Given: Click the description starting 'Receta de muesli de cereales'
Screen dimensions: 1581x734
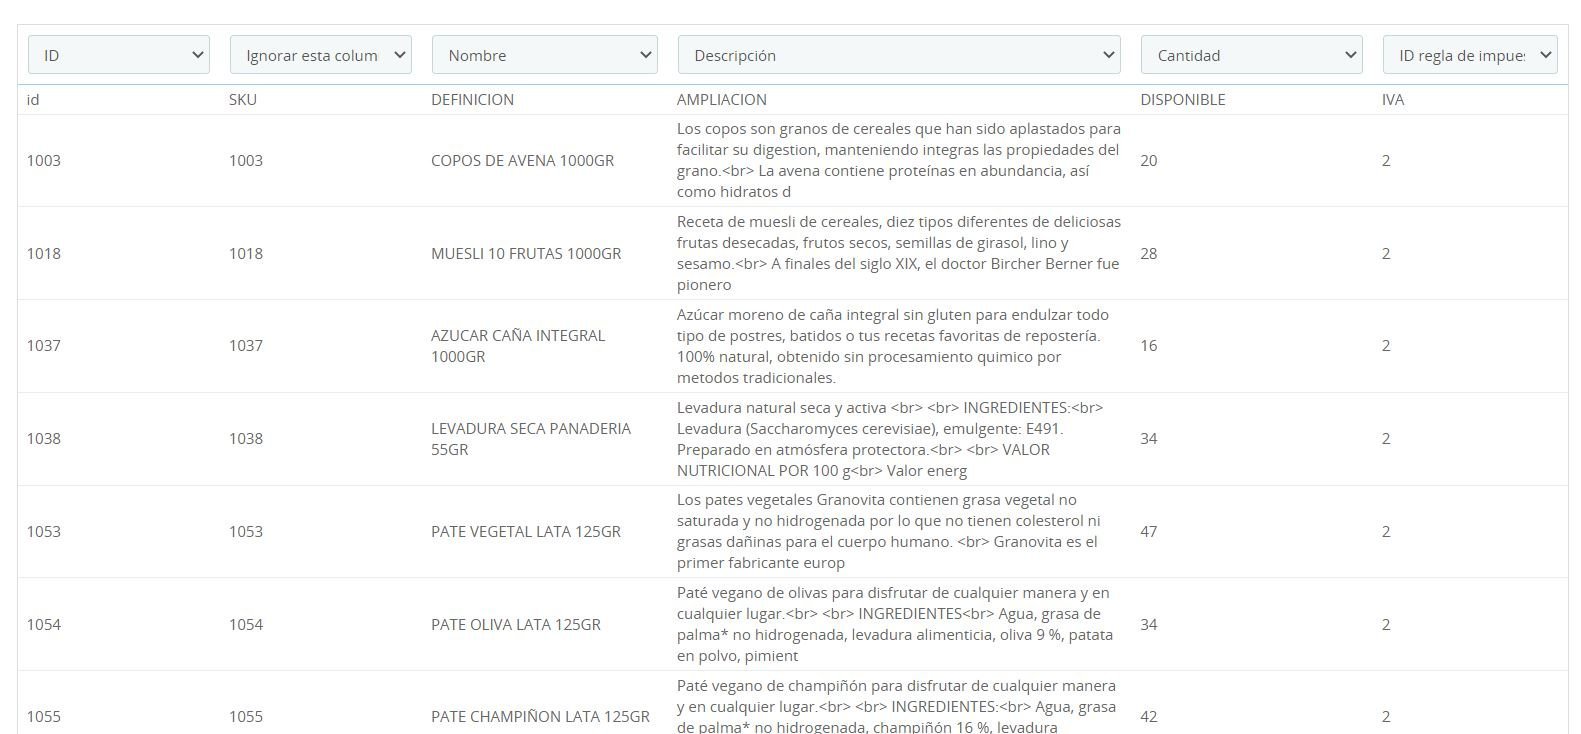Looking at the screenshot, I should pos(899,254).
